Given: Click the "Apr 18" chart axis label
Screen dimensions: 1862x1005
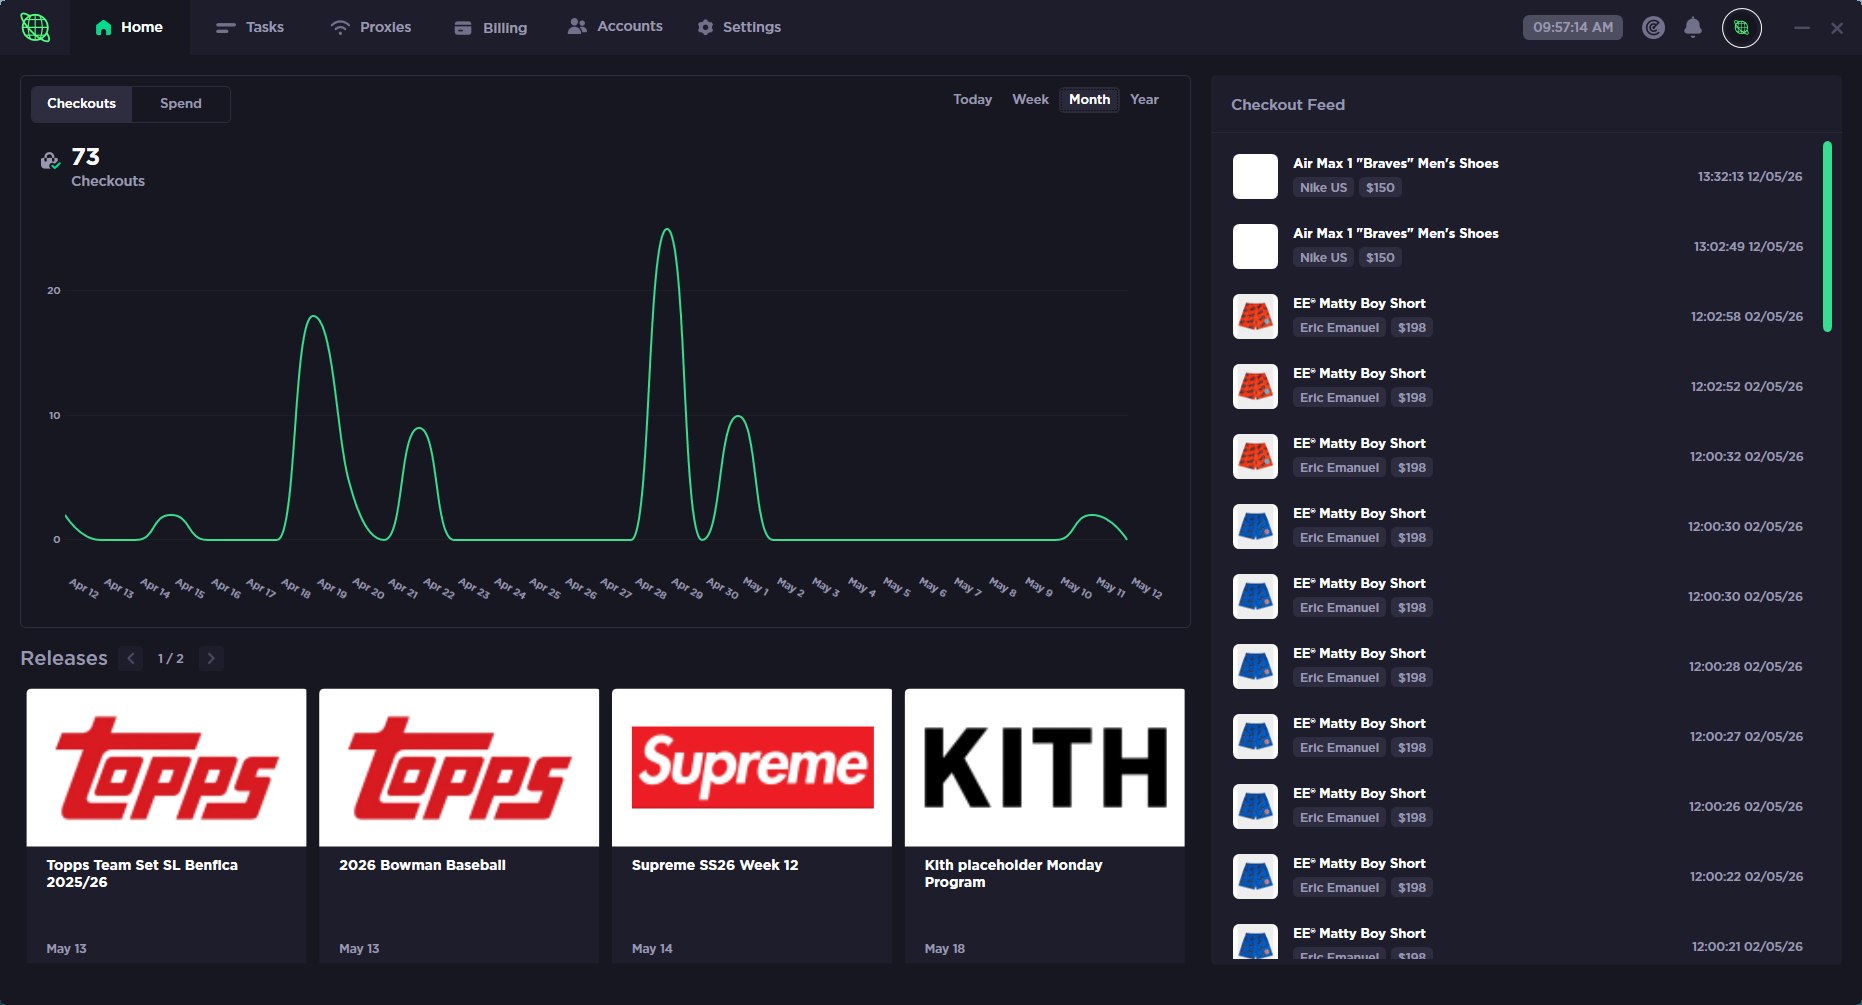Looking at the screenshot, I should [296, 588].
